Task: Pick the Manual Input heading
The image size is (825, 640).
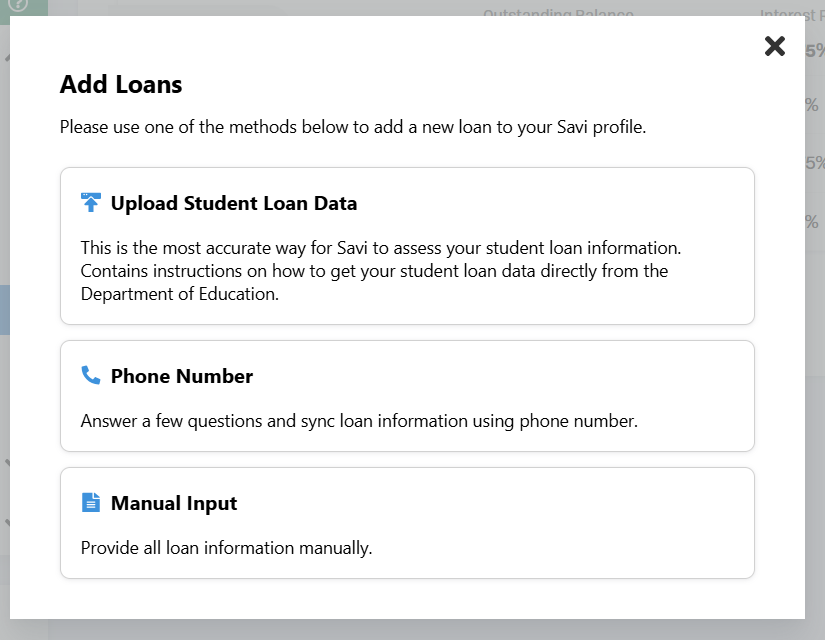Action: [174, 504]
